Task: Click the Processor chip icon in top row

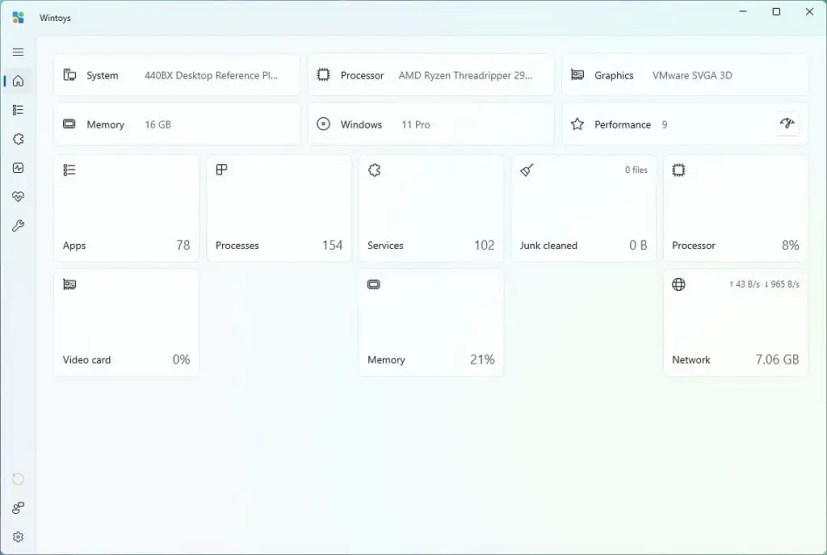Action: (323, 75)
